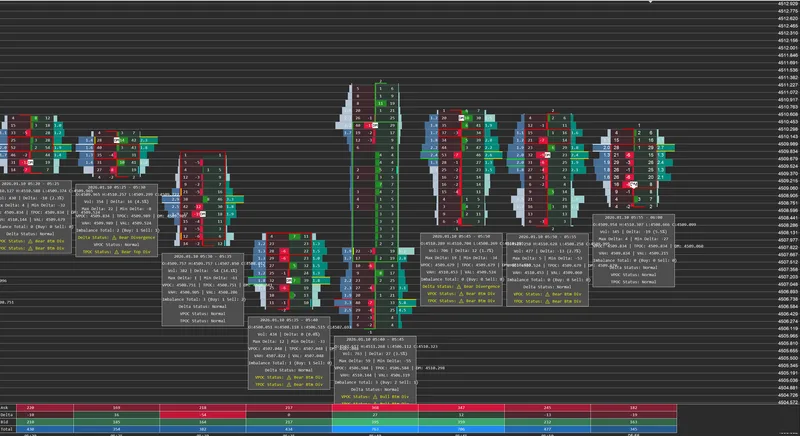Click 'Delta Status: Normal' in 05:55-06:00 box
Screen dimensions: 800x436
point(634,267)
